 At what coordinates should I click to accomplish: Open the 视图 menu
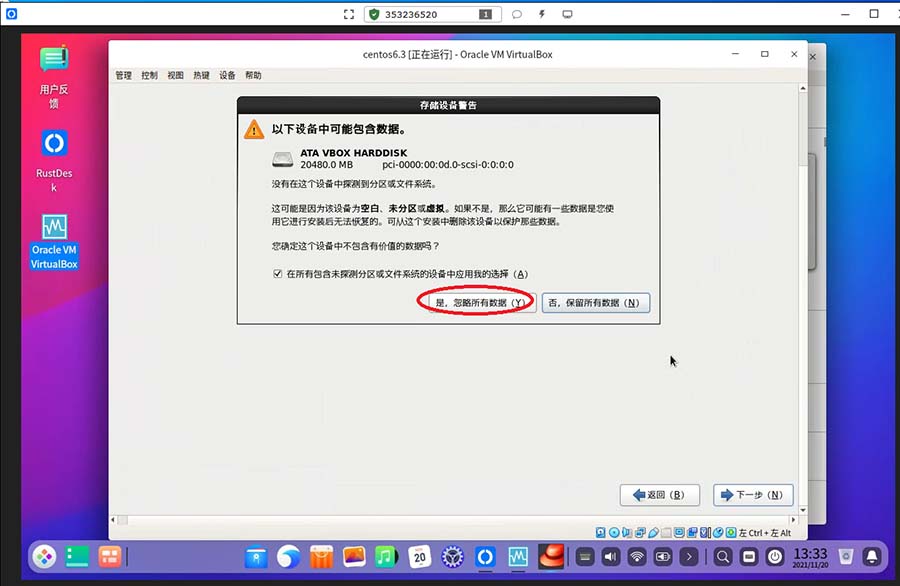pos(175,75)
